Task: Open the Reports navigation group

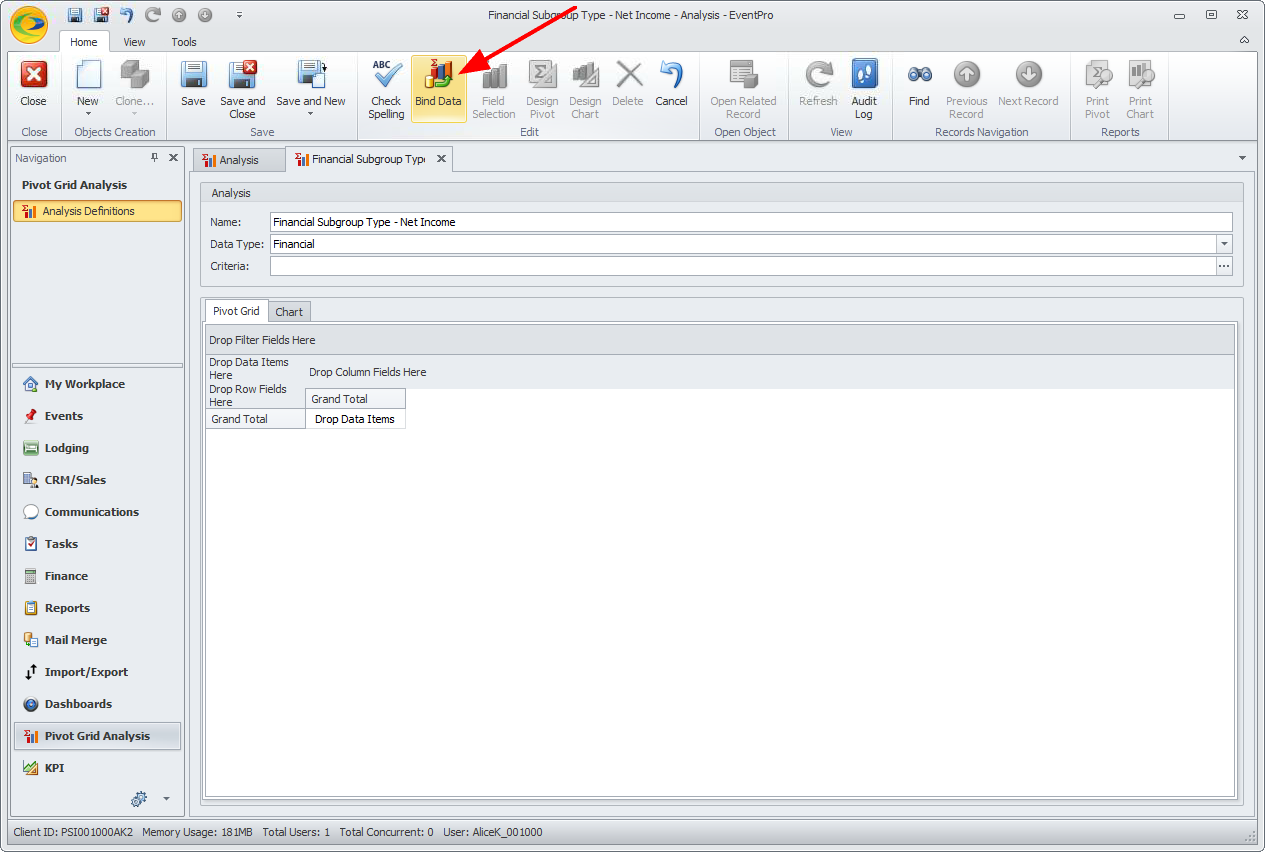Action: click(x=98, y=608)
